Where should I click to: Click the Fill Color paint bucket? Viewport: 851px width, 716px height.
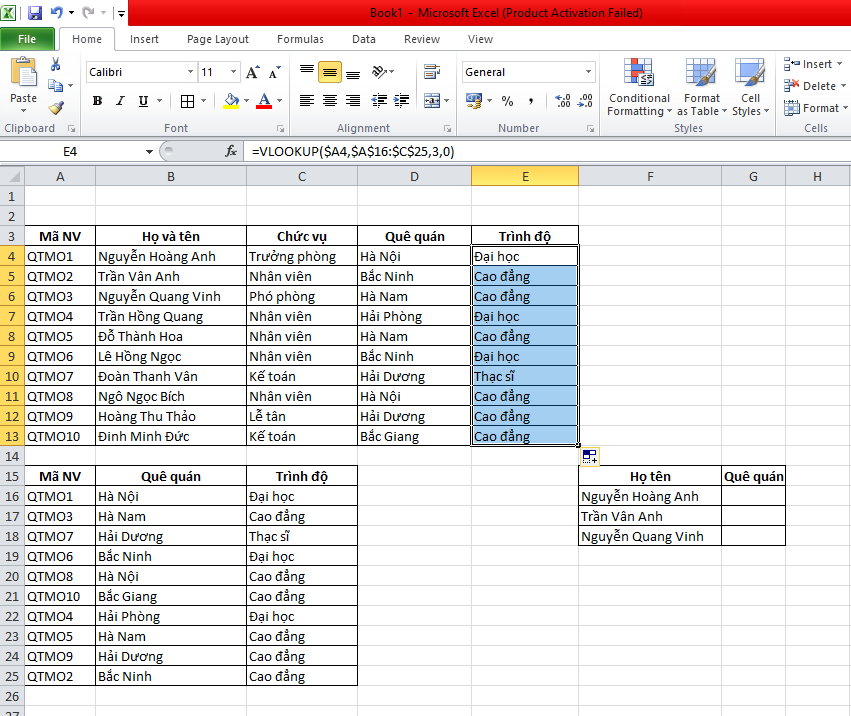click(x=231, y=101)
